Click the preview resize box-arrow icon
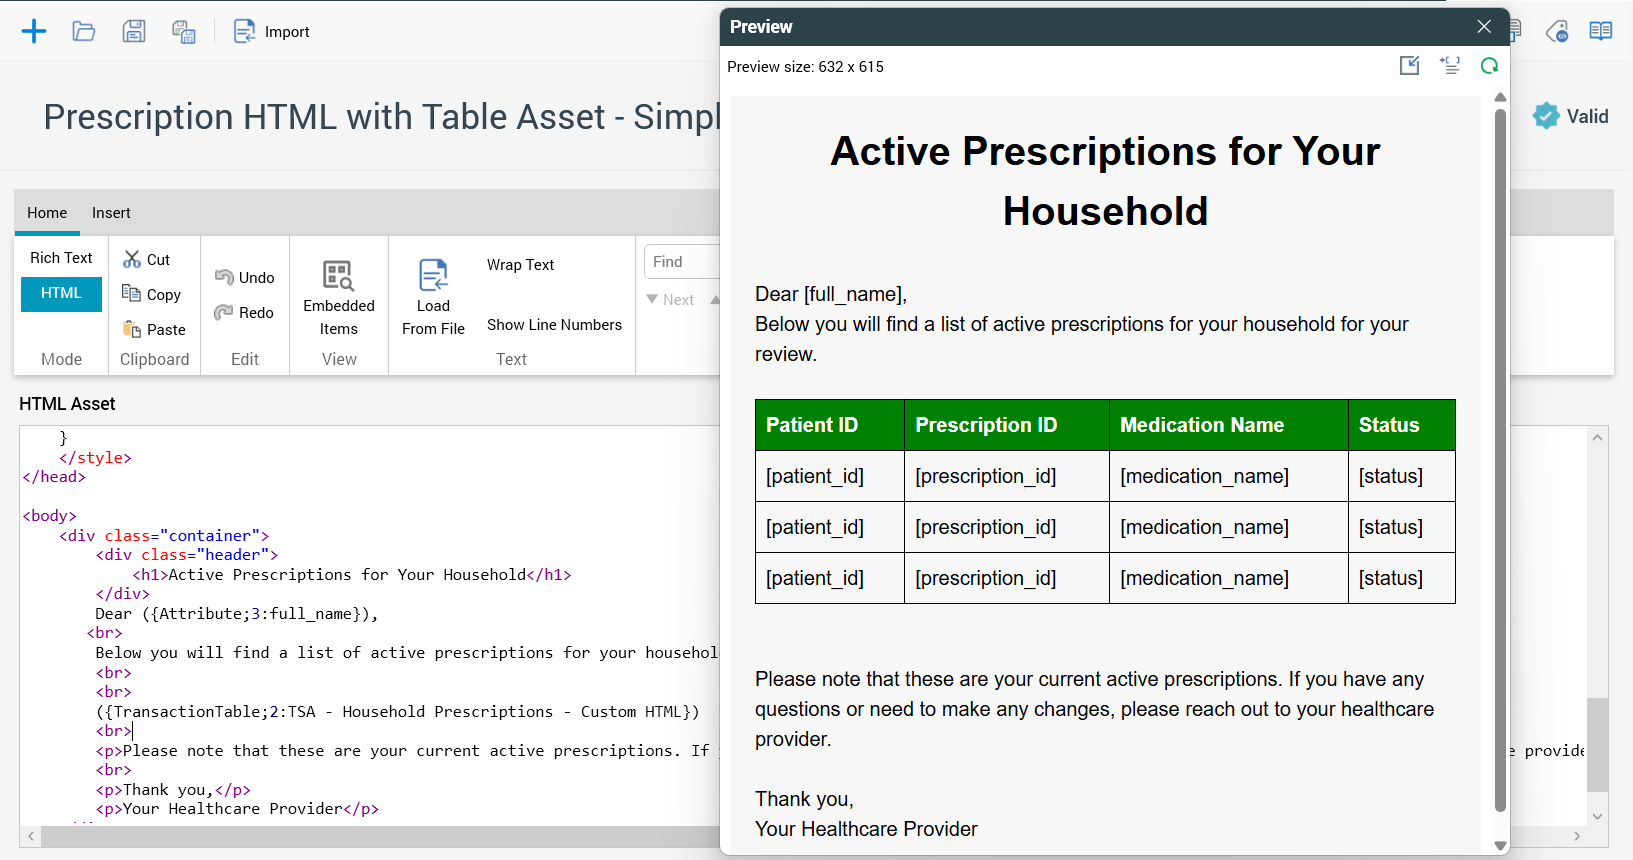The width and height of the screenshot is (1633, 860). coord(1409,66)
